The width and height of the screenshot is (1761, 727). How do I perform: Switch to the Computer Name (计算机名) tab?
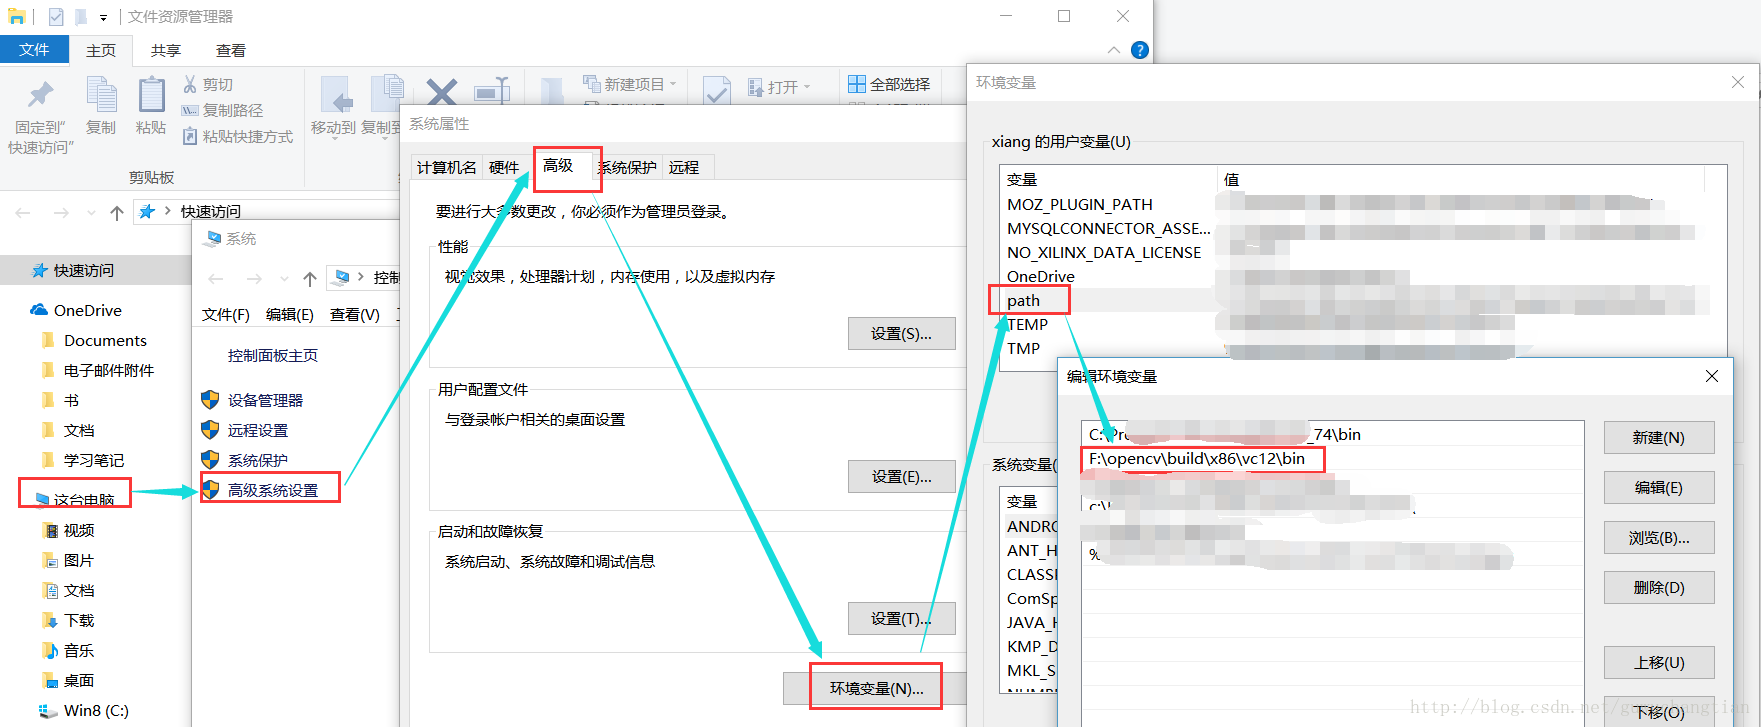pyautogui.click(x=447, y=167)
